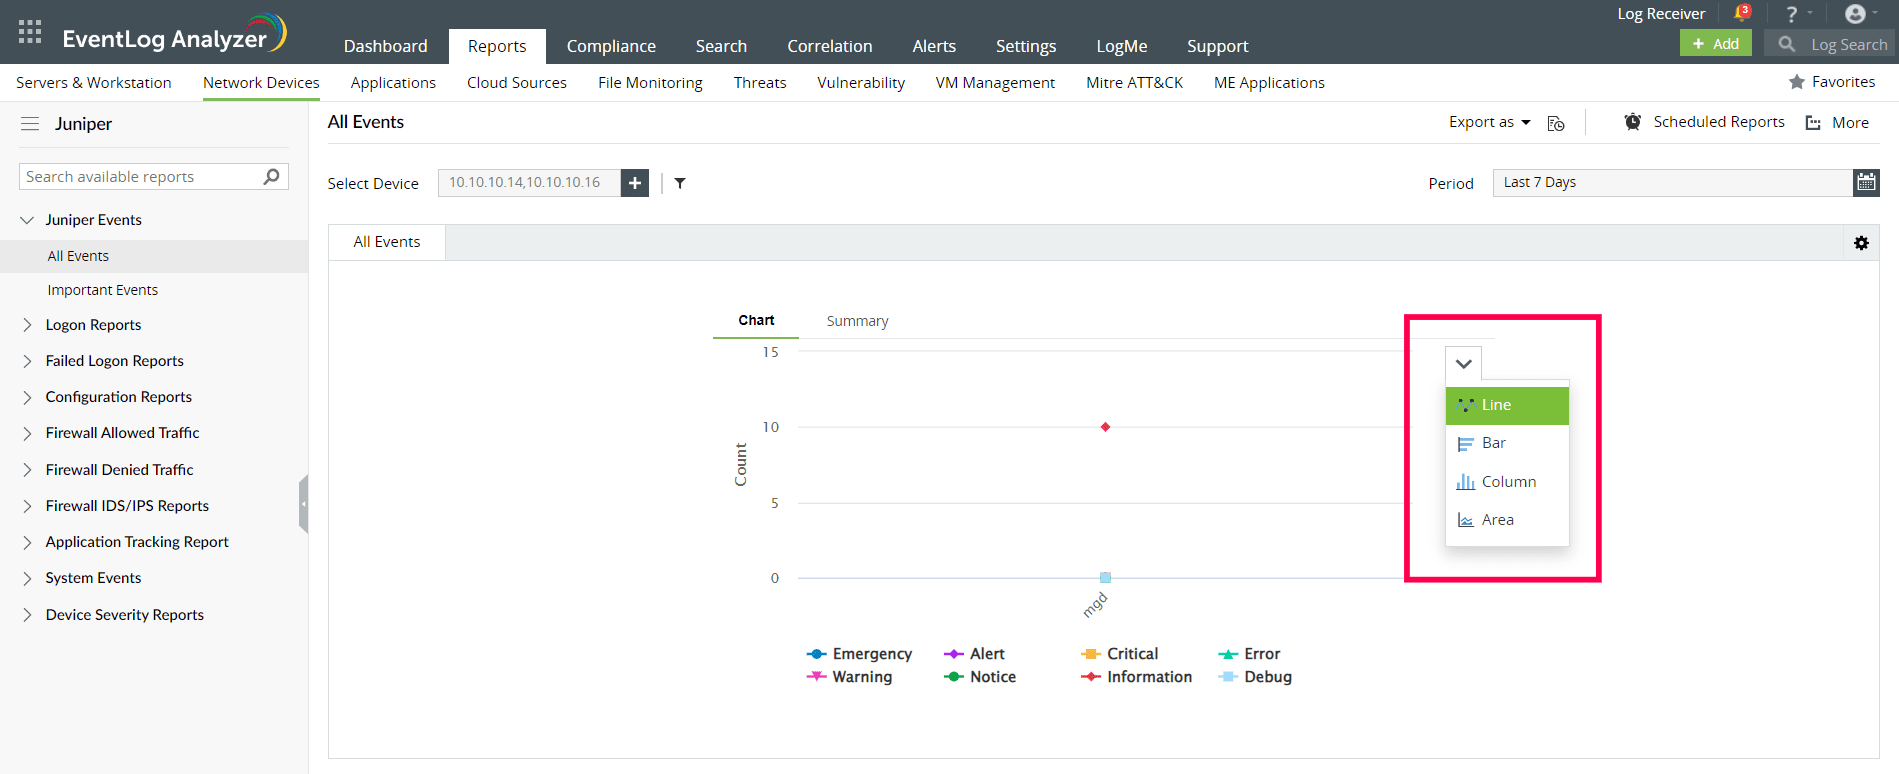Select the All Events sidebar report
Viewport: 1899px width, 774px height.
(78, 256)
